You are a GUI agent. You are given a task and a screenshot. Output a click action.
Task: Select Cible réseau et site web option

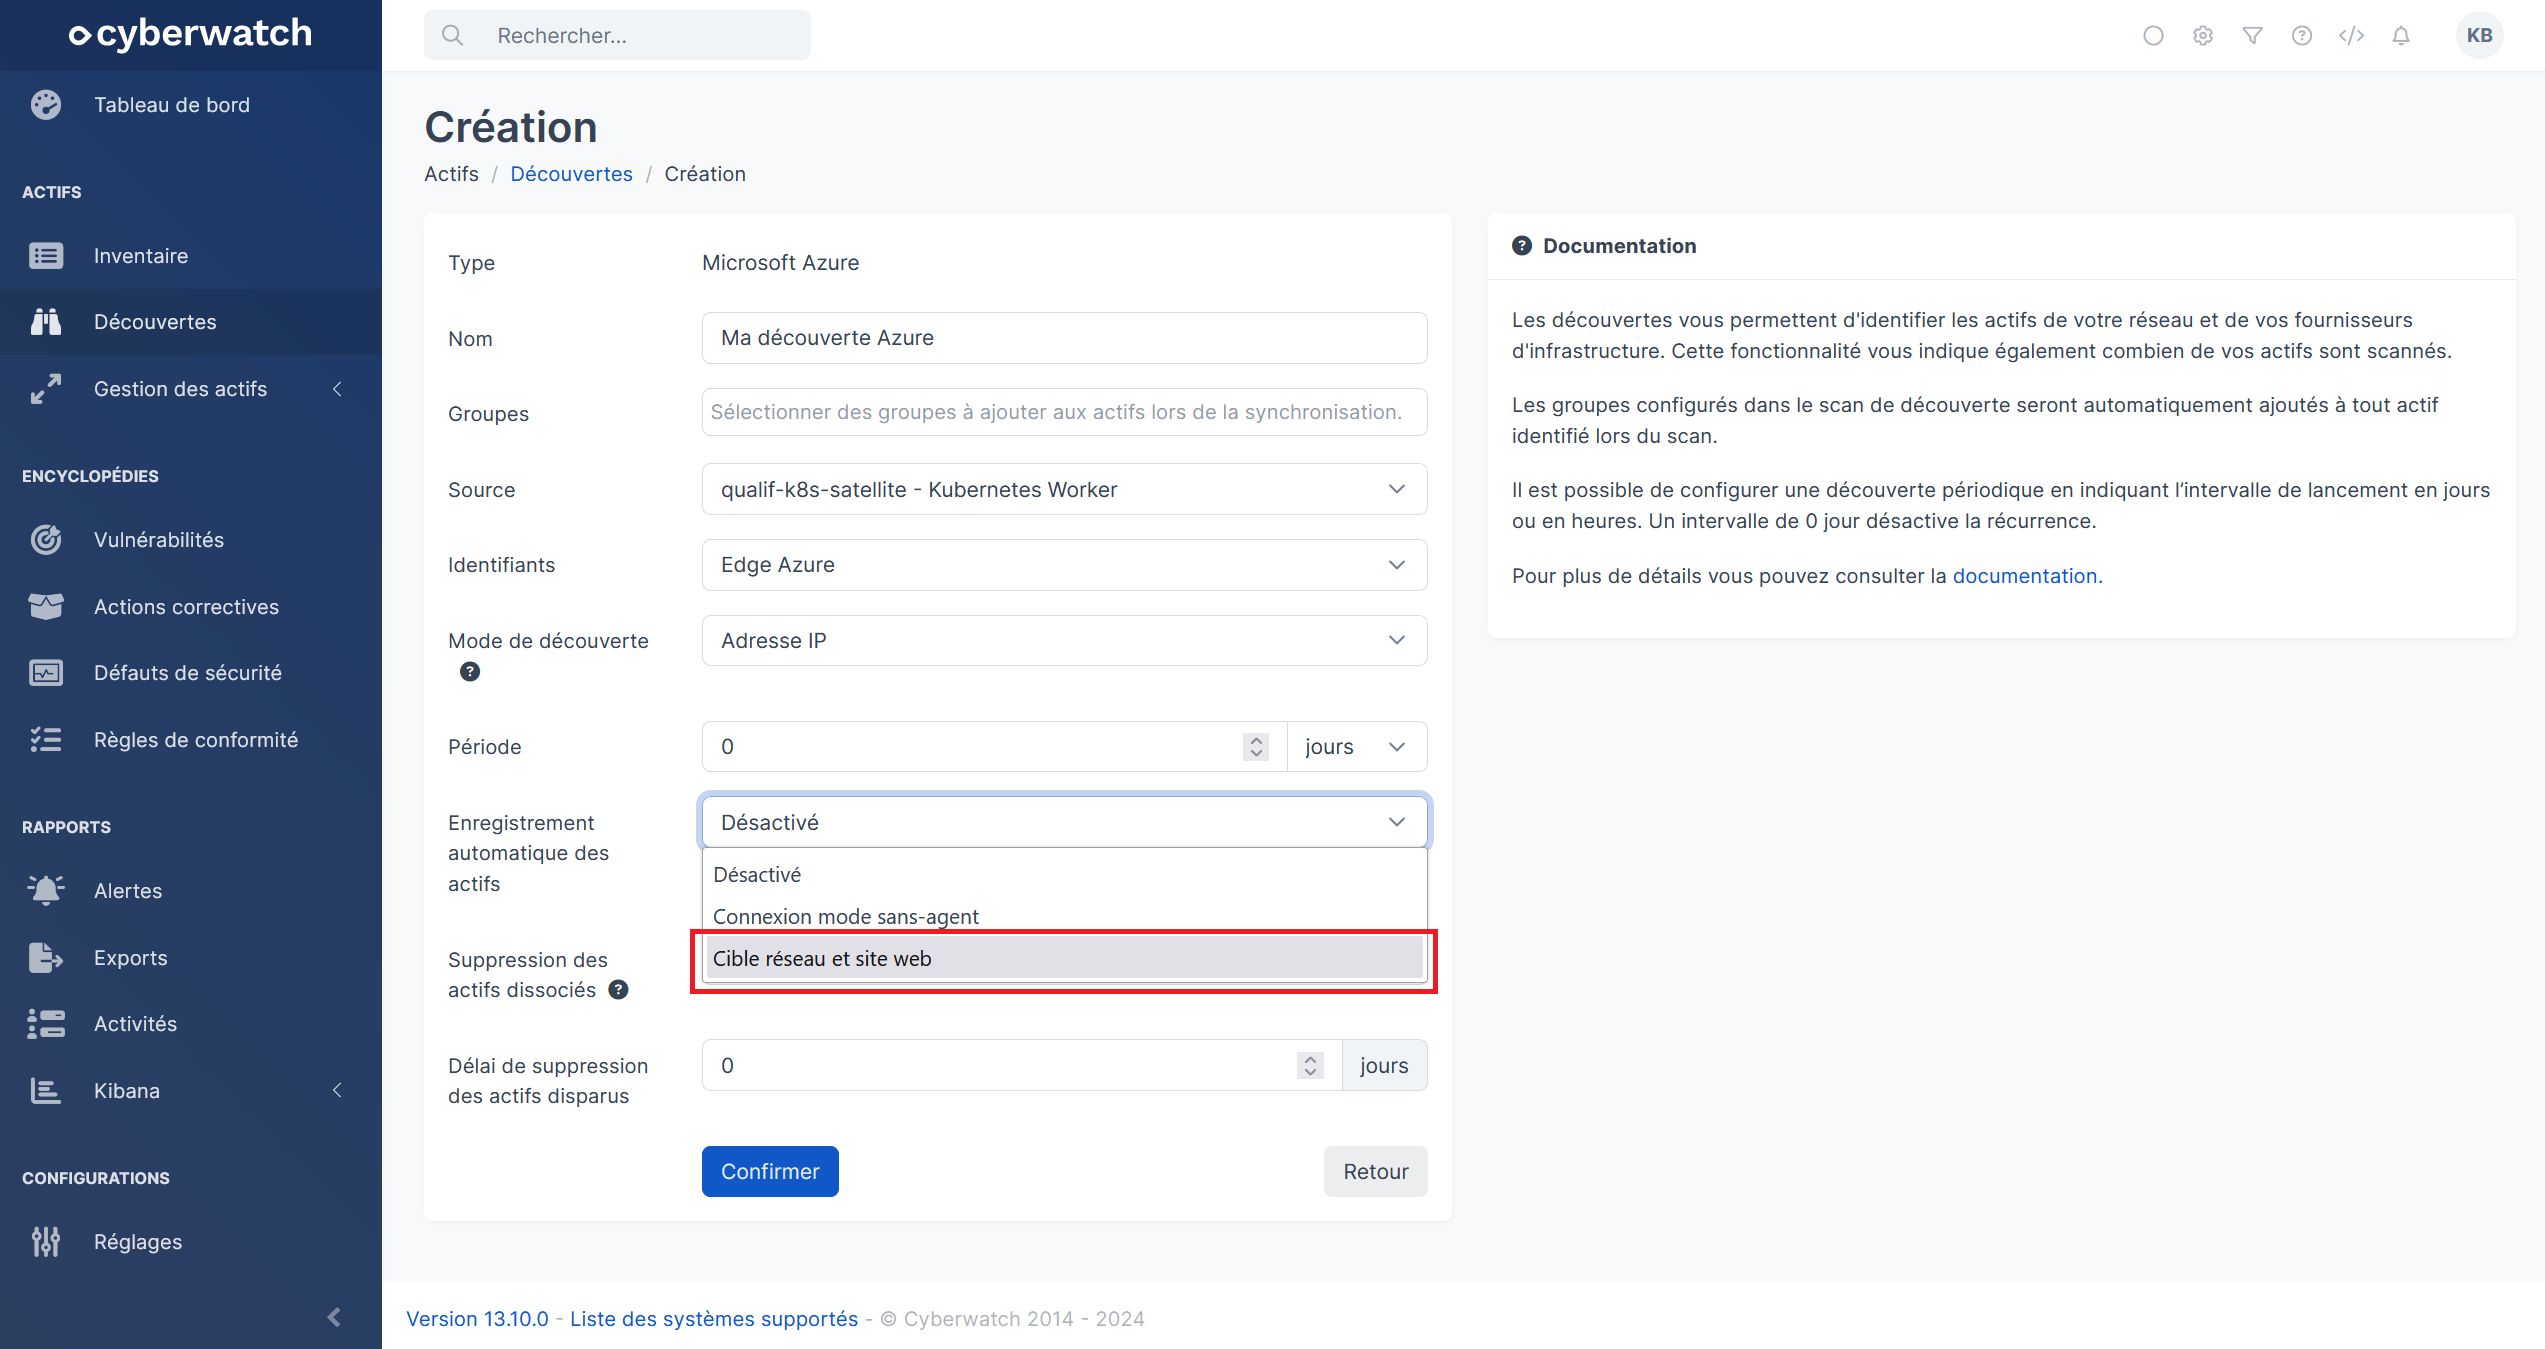(1064, 959)
